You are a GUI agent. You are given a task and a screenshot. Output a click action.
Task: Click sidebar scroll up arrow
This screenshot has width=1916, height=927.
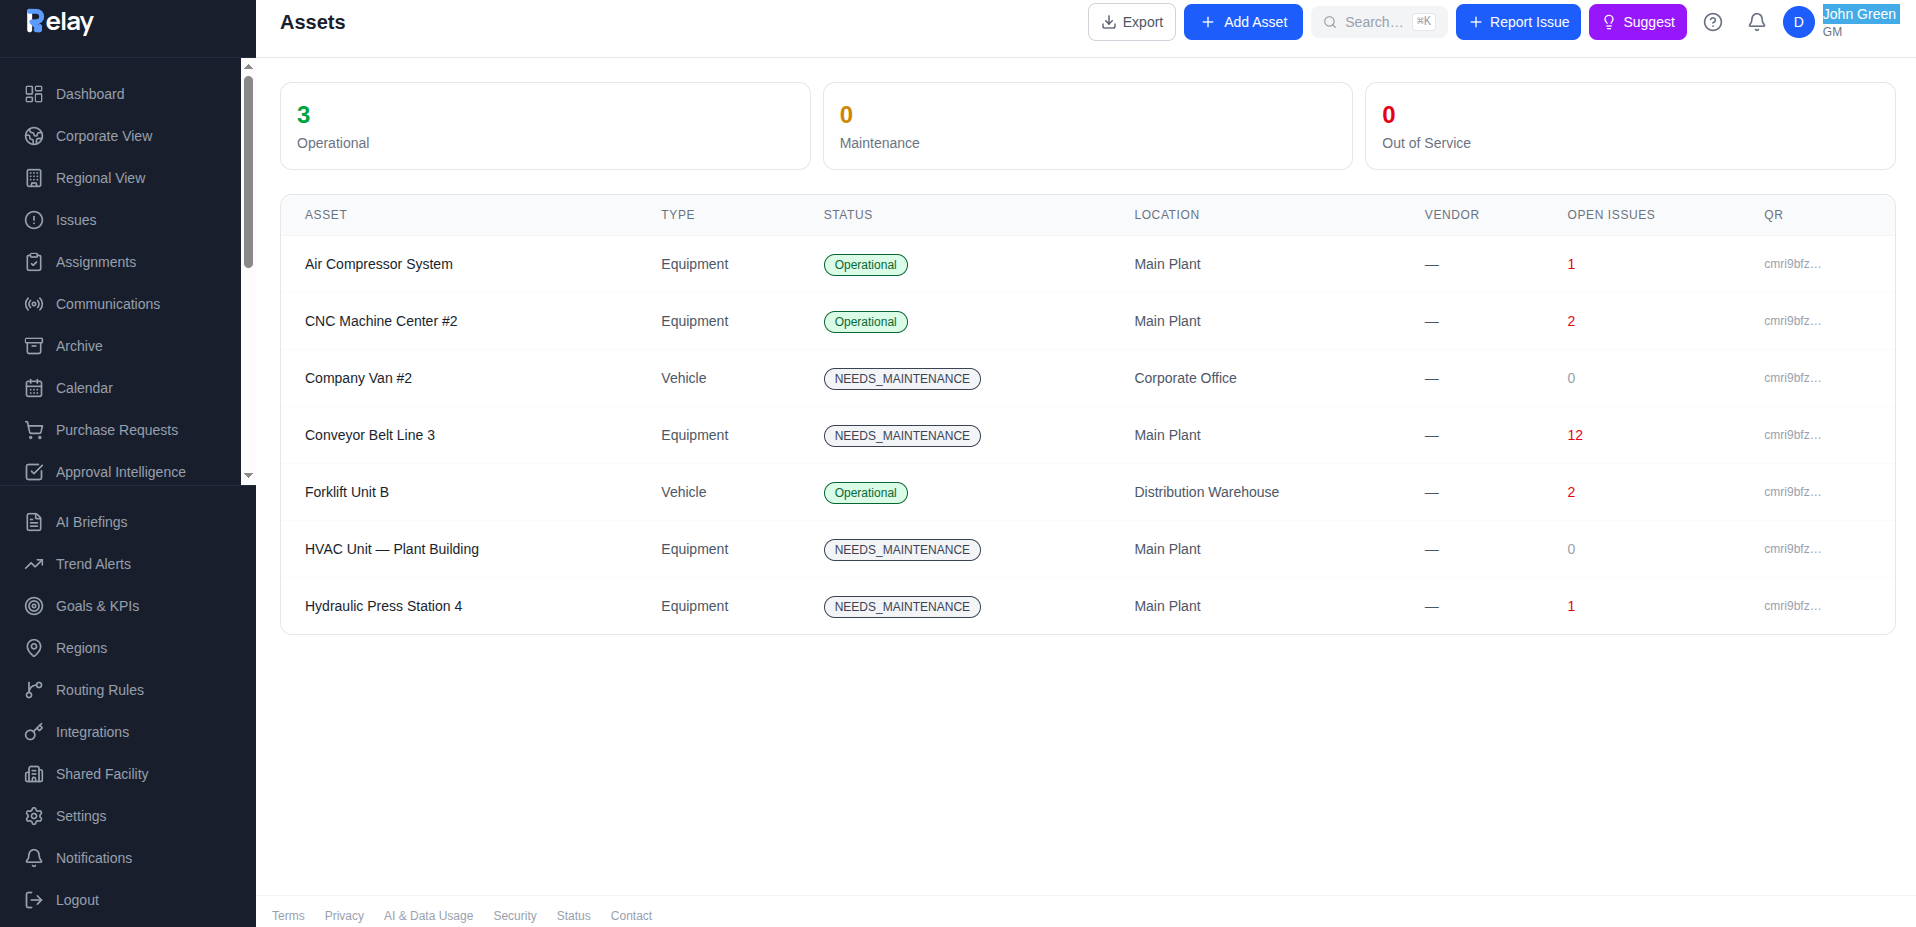click(x=248, y=66)
